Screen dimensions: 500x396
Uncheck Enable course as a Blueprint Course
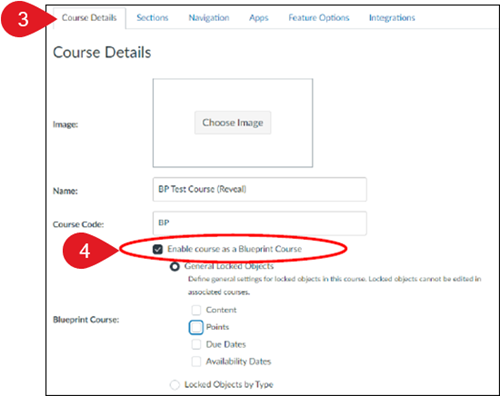coord(158,249)
